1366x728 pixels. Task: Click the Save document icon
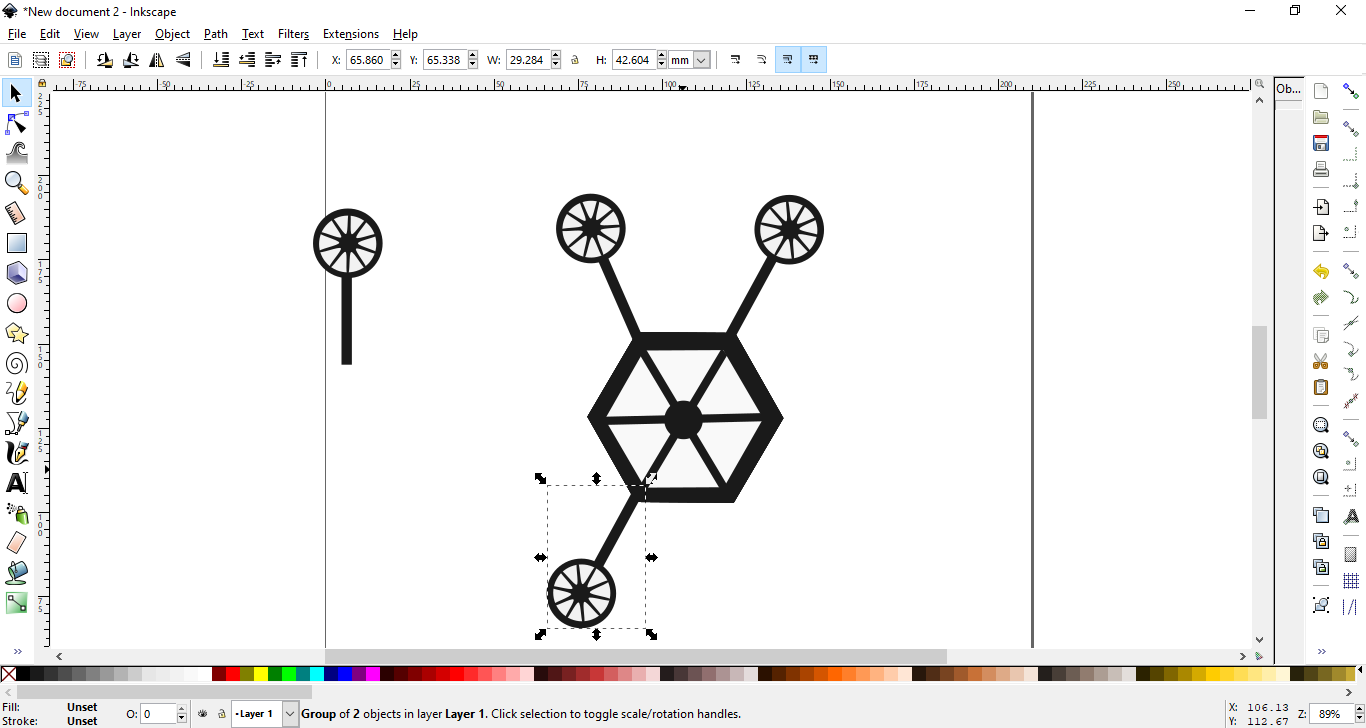coord(1321,143)
